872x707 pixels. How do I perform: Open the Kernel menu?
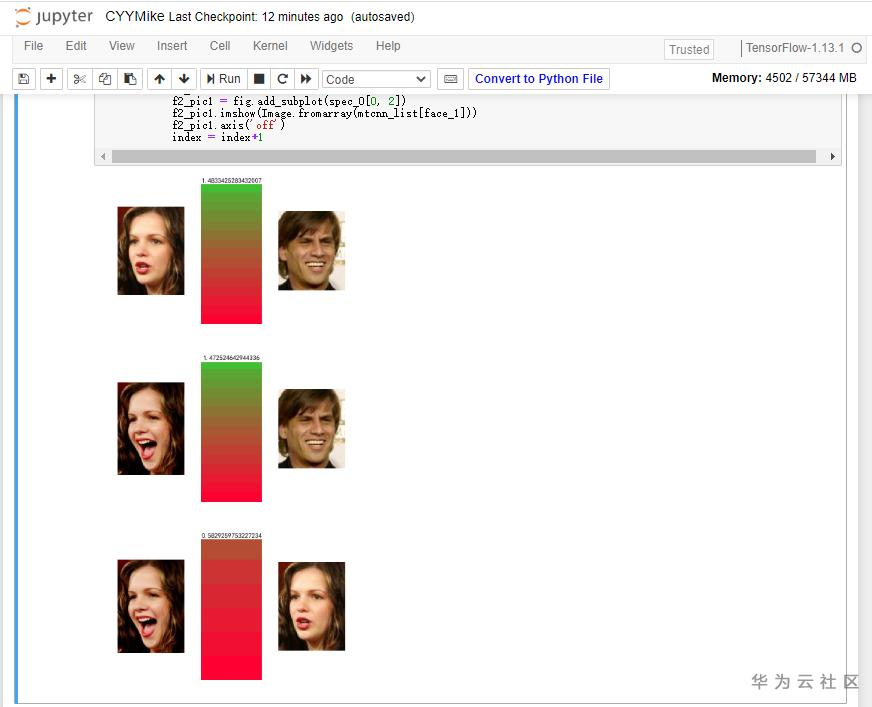270,46
